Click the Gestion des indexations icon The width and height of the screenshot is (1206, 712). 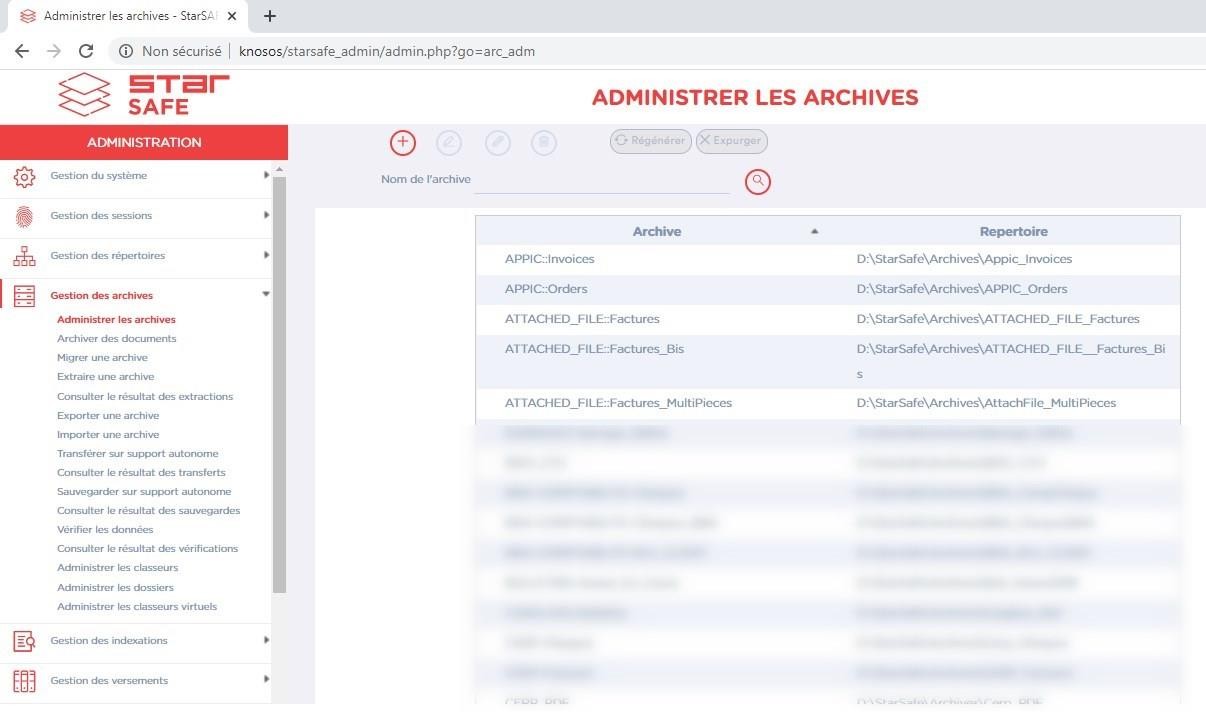point(24,641)
